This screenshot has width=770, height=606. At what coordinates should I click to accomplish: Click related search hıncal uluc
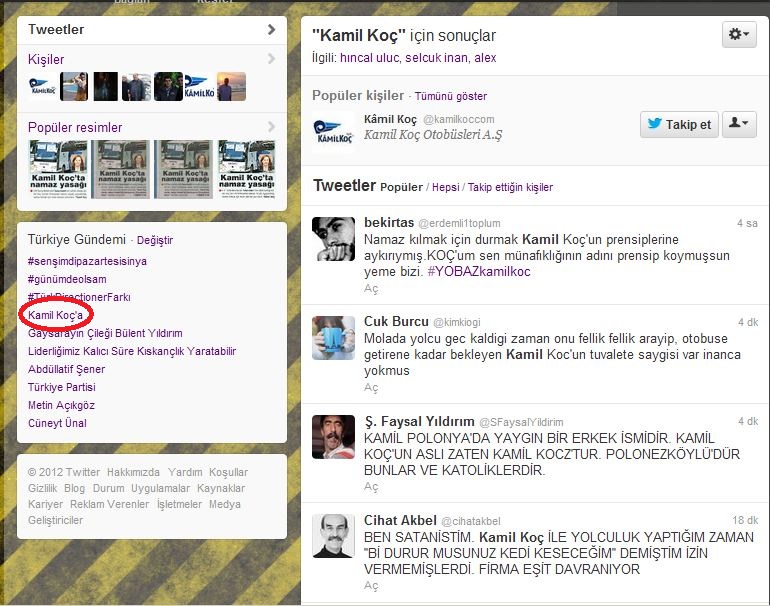pyautogui.click(x=370, y=58)
